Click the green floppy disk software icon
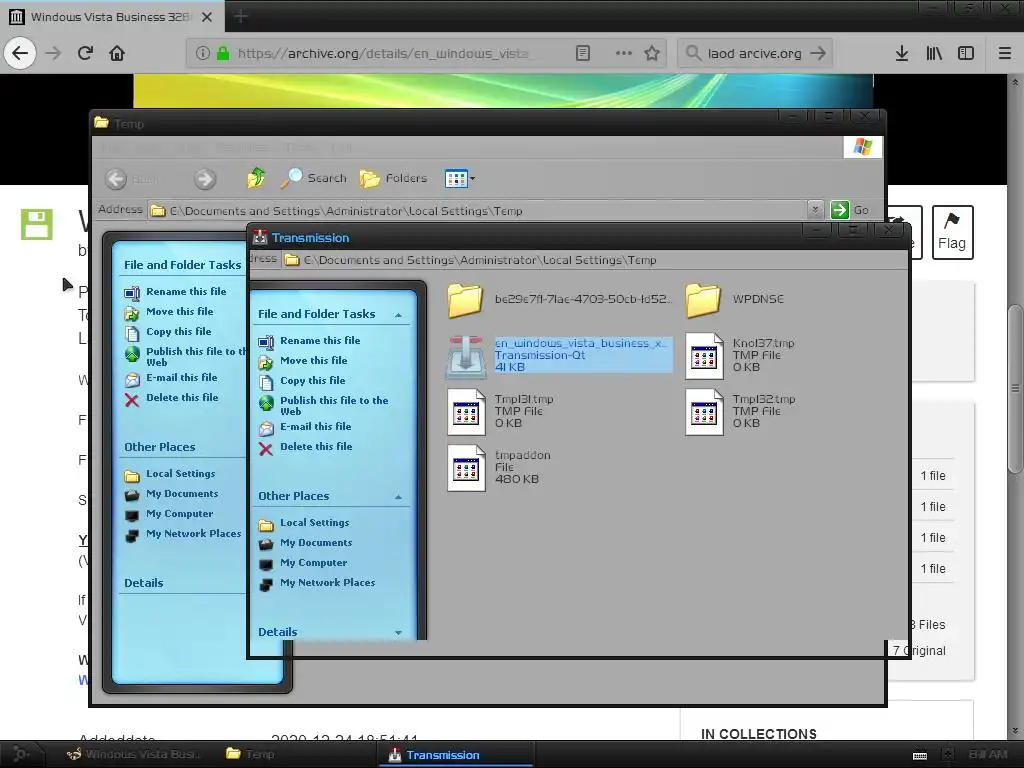 [x=37, y=225]
